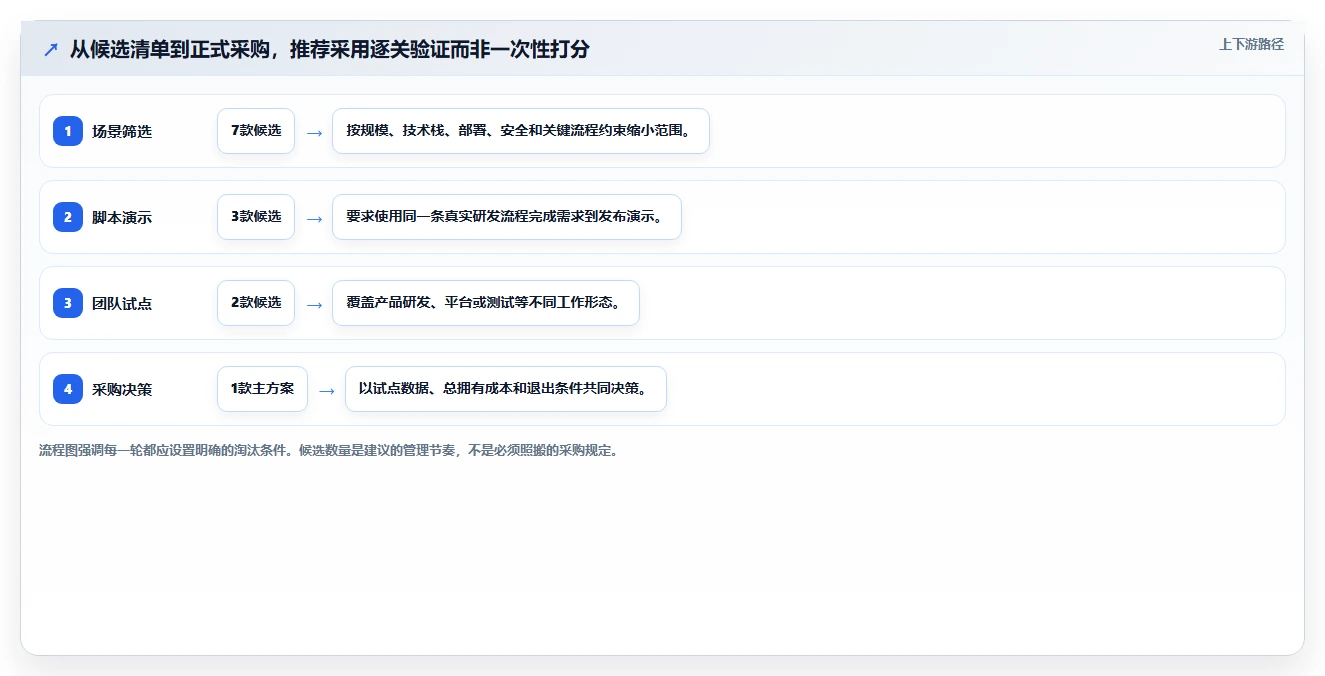1325x676 pixels.
Task: Click the arrow after 1款主方案
Action: (x=327, y=390)
